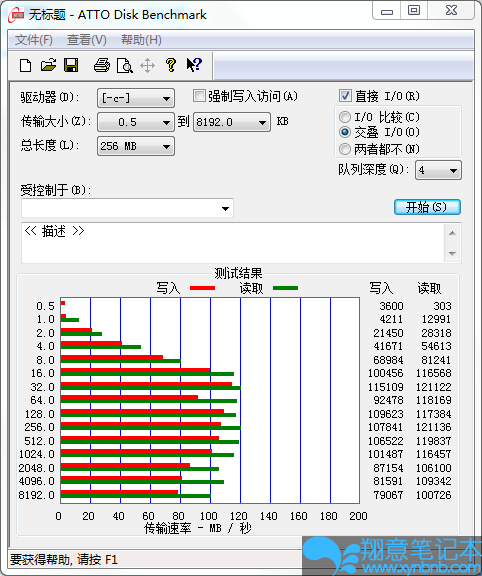482x576 pixels.
Task: Click the yellow question mark About icon
Action: [170, 65]
